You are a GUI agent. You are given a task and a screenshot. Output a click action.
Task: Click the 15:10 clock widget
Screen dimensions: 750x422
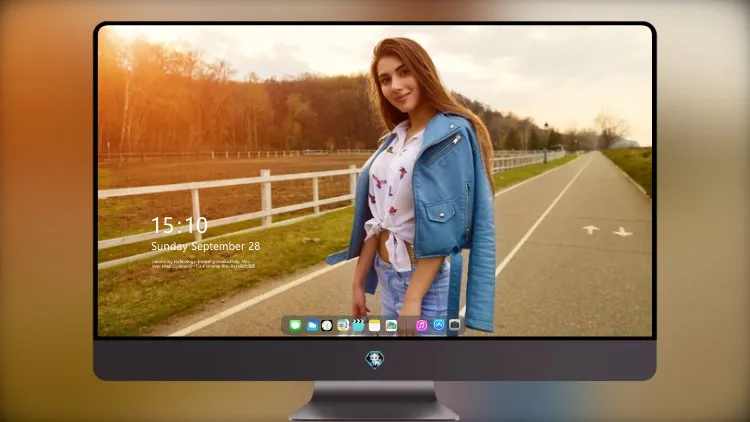coord(179,225)
